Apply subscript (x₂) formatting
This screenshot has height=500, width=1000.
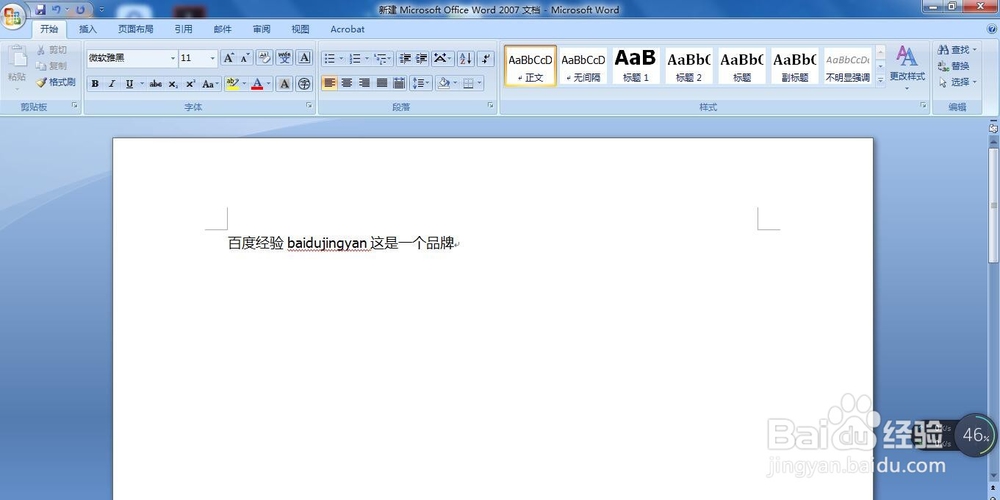click(173, 84)
